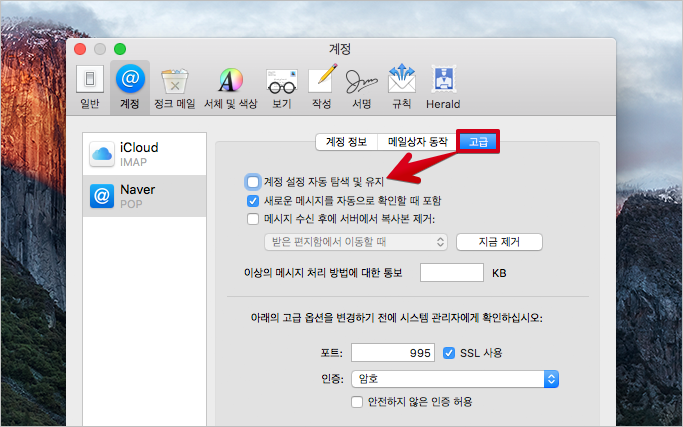This screenshot has height=427, width=683.
Task: Click the iCloud cloud icon
Action: pyautogui.click(x=102, y=154)
